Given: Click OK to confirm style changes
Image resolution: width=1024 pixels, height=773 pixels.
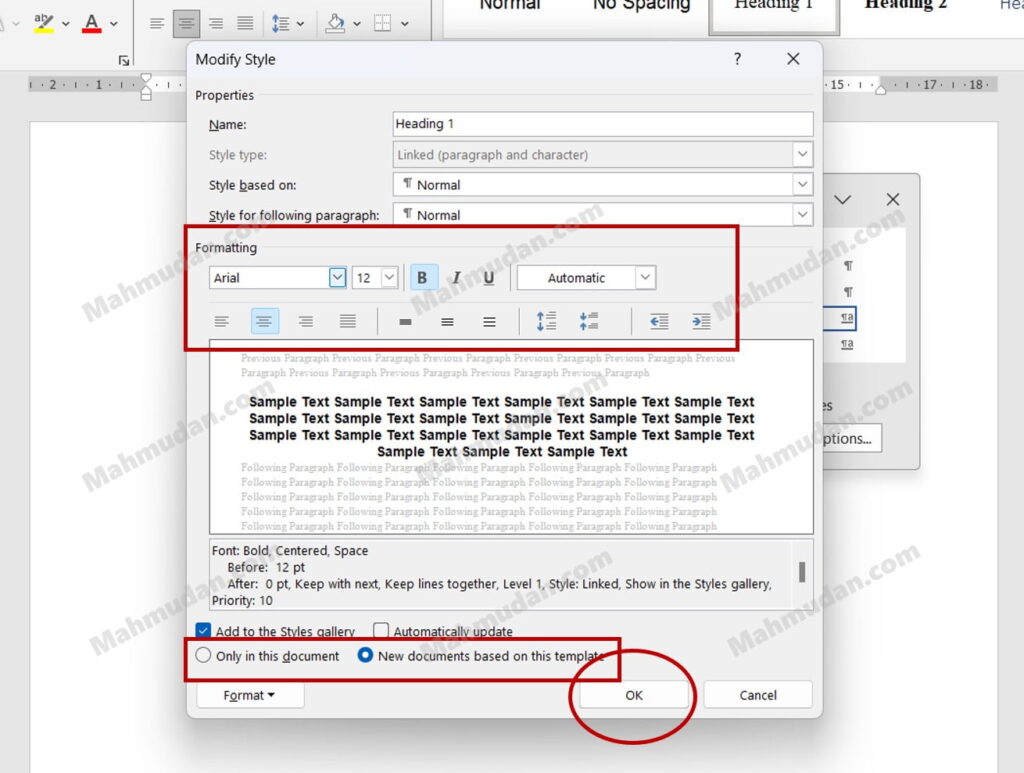Looking at the screenshot, I should (x=634, y=695).
